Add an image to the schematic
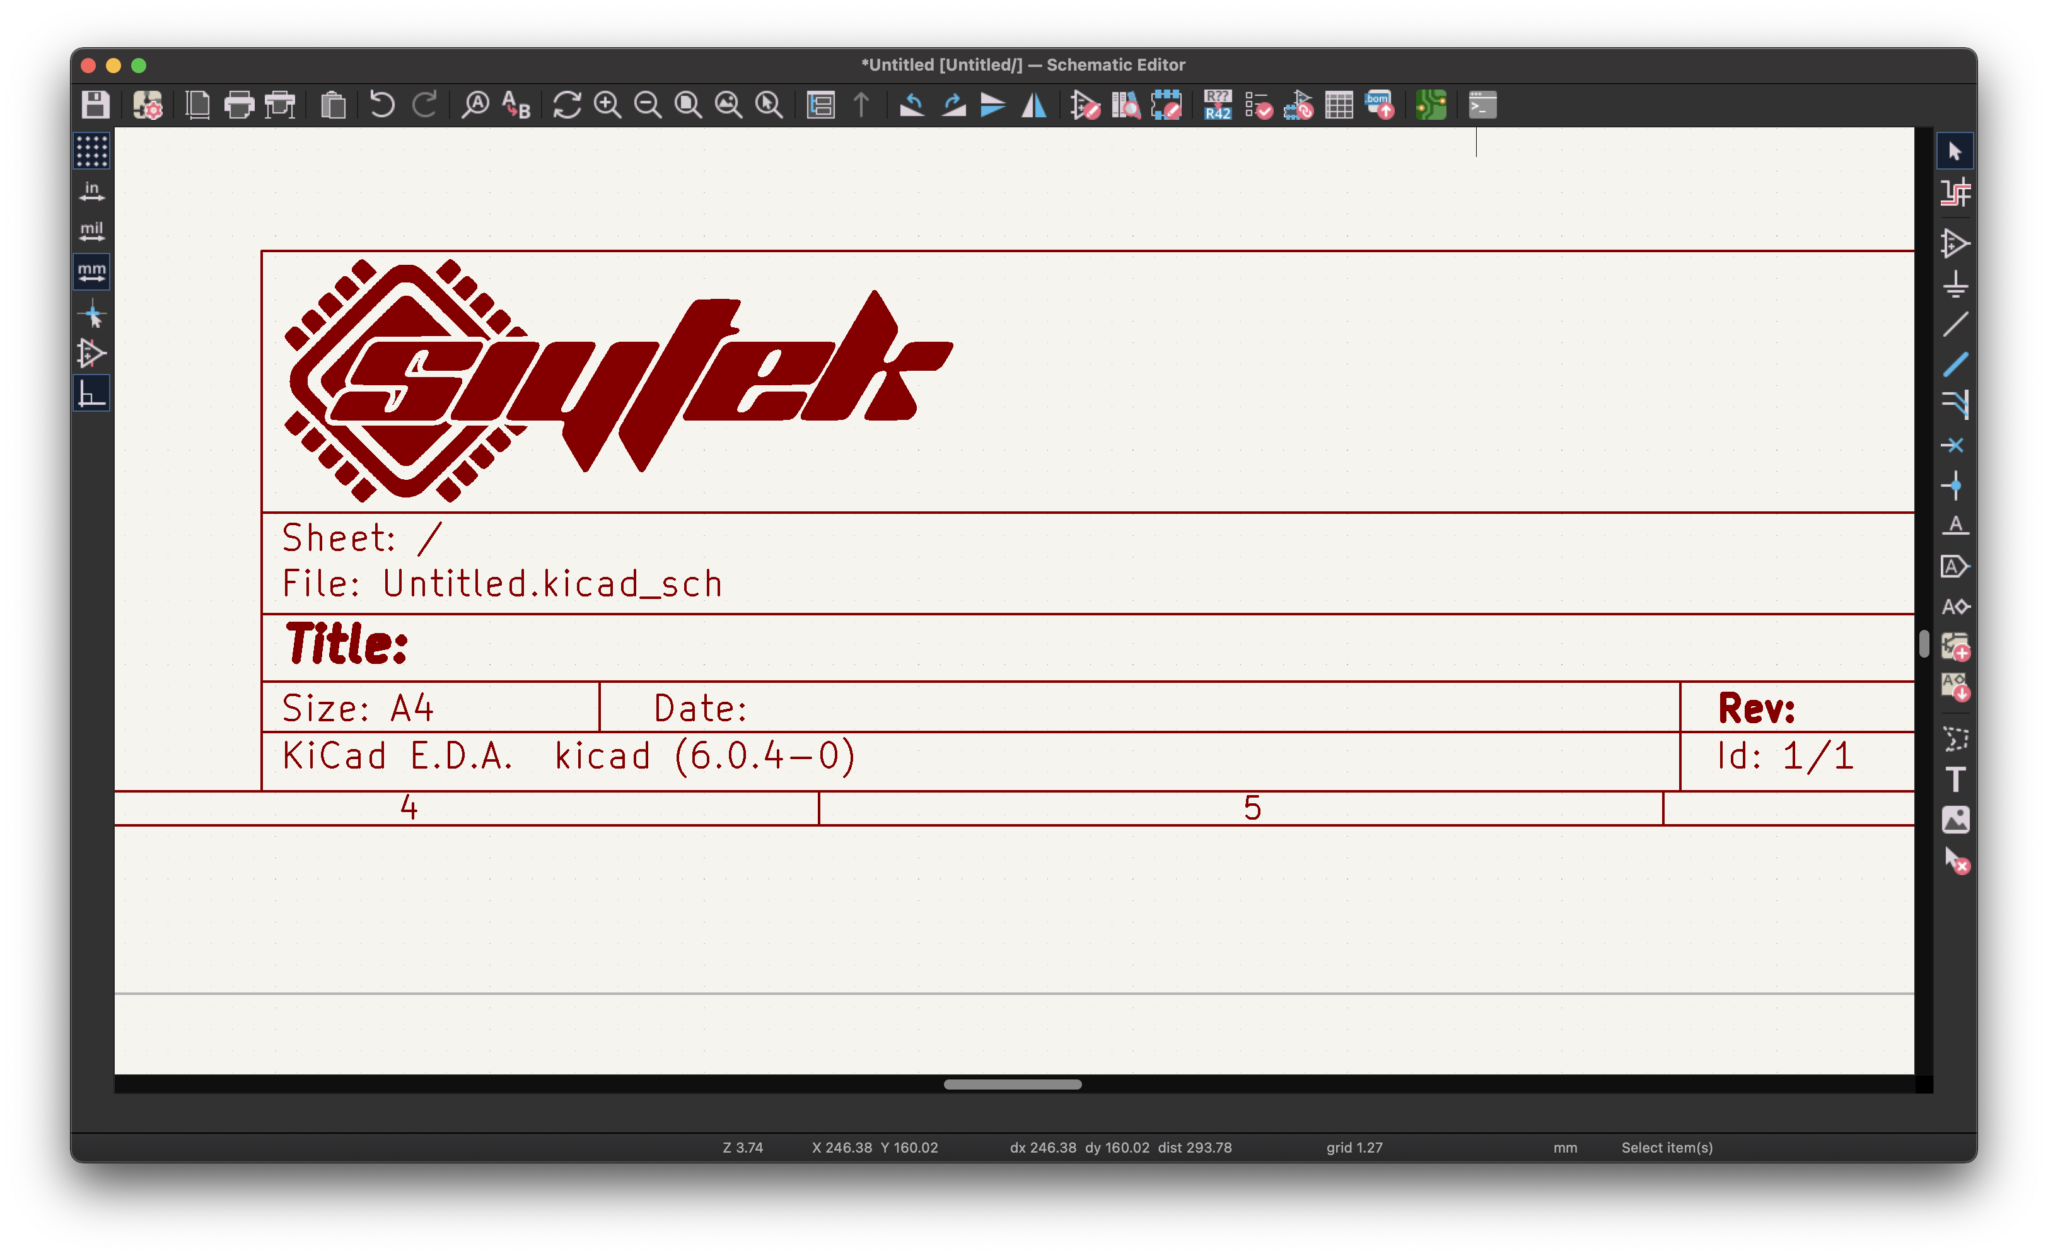Viewport: 2048px width, 1256px height. pos(1957,820)
